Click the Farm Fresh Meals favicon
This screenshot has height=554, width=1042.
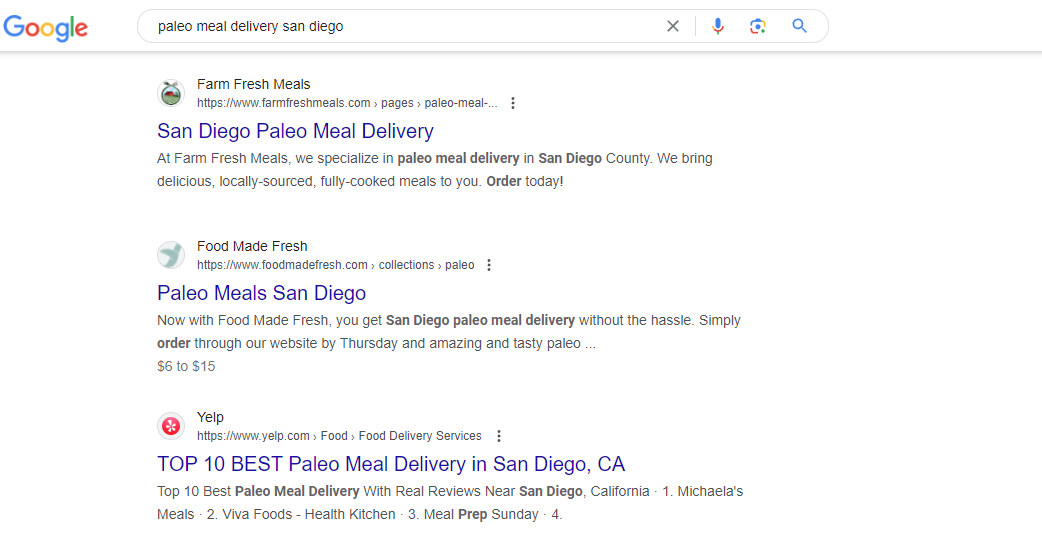[171, 94]
